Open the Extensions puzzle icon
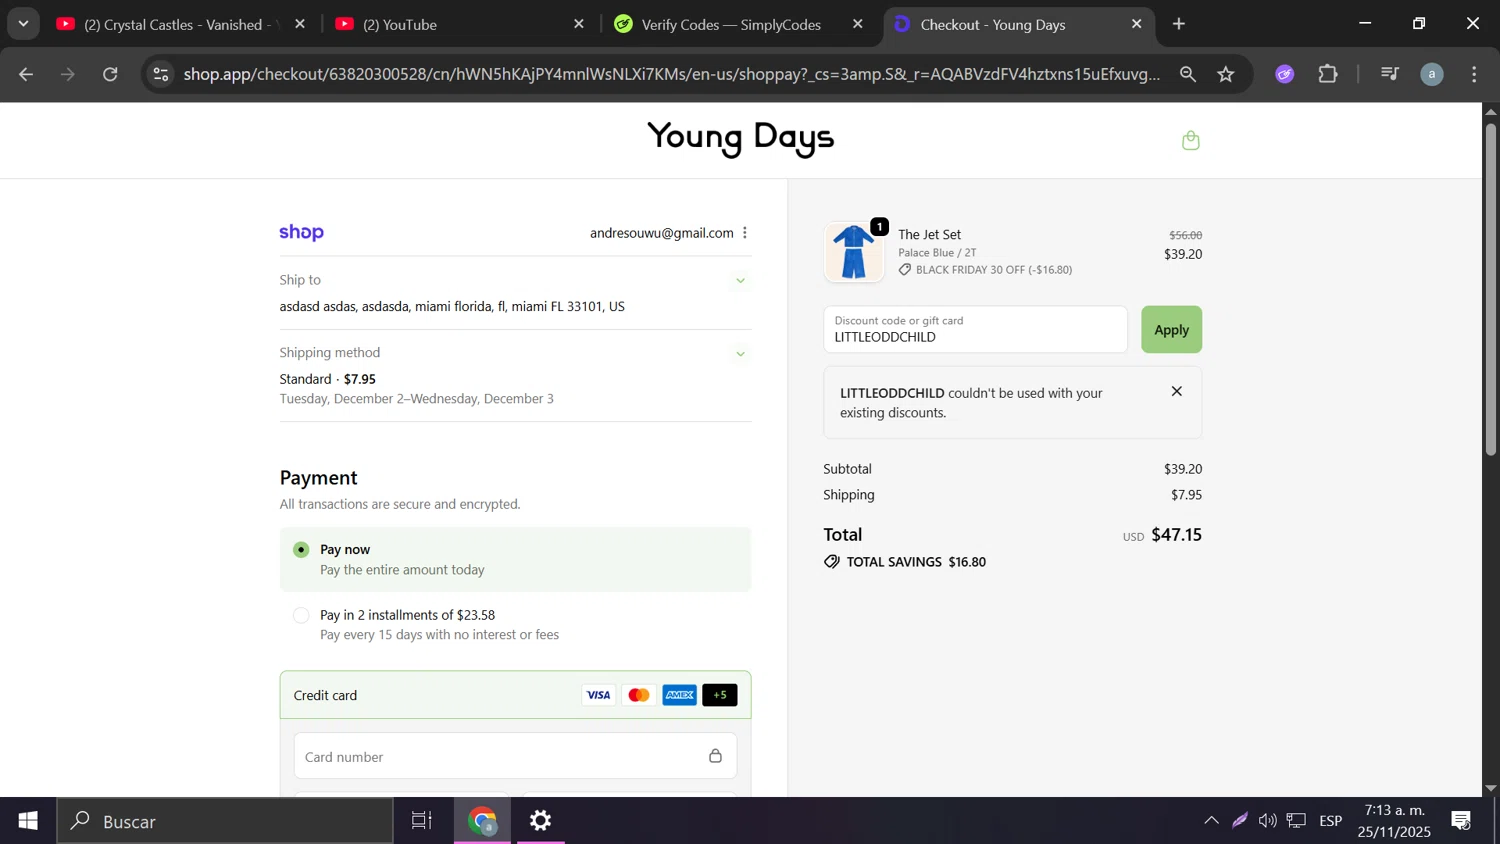Viewport: 1500px width, 844px height. pyautogui.click(x=1328, y=74)
